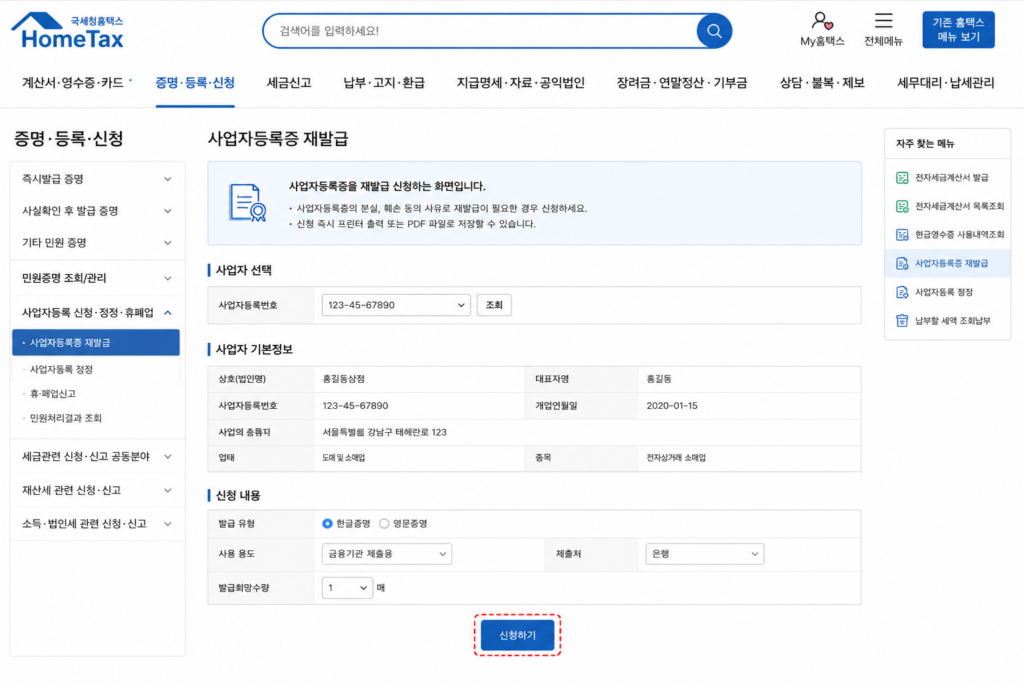Click 업태 value 도매 및 소매업

coord(344,458)
